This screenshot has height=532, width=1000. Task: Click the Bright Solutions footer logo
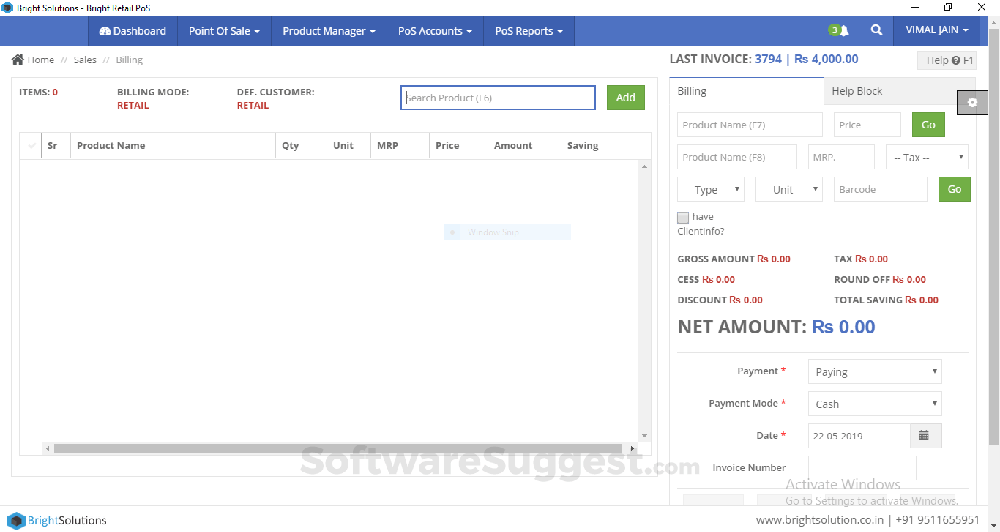pyautogui.click(x=57, y=520)
